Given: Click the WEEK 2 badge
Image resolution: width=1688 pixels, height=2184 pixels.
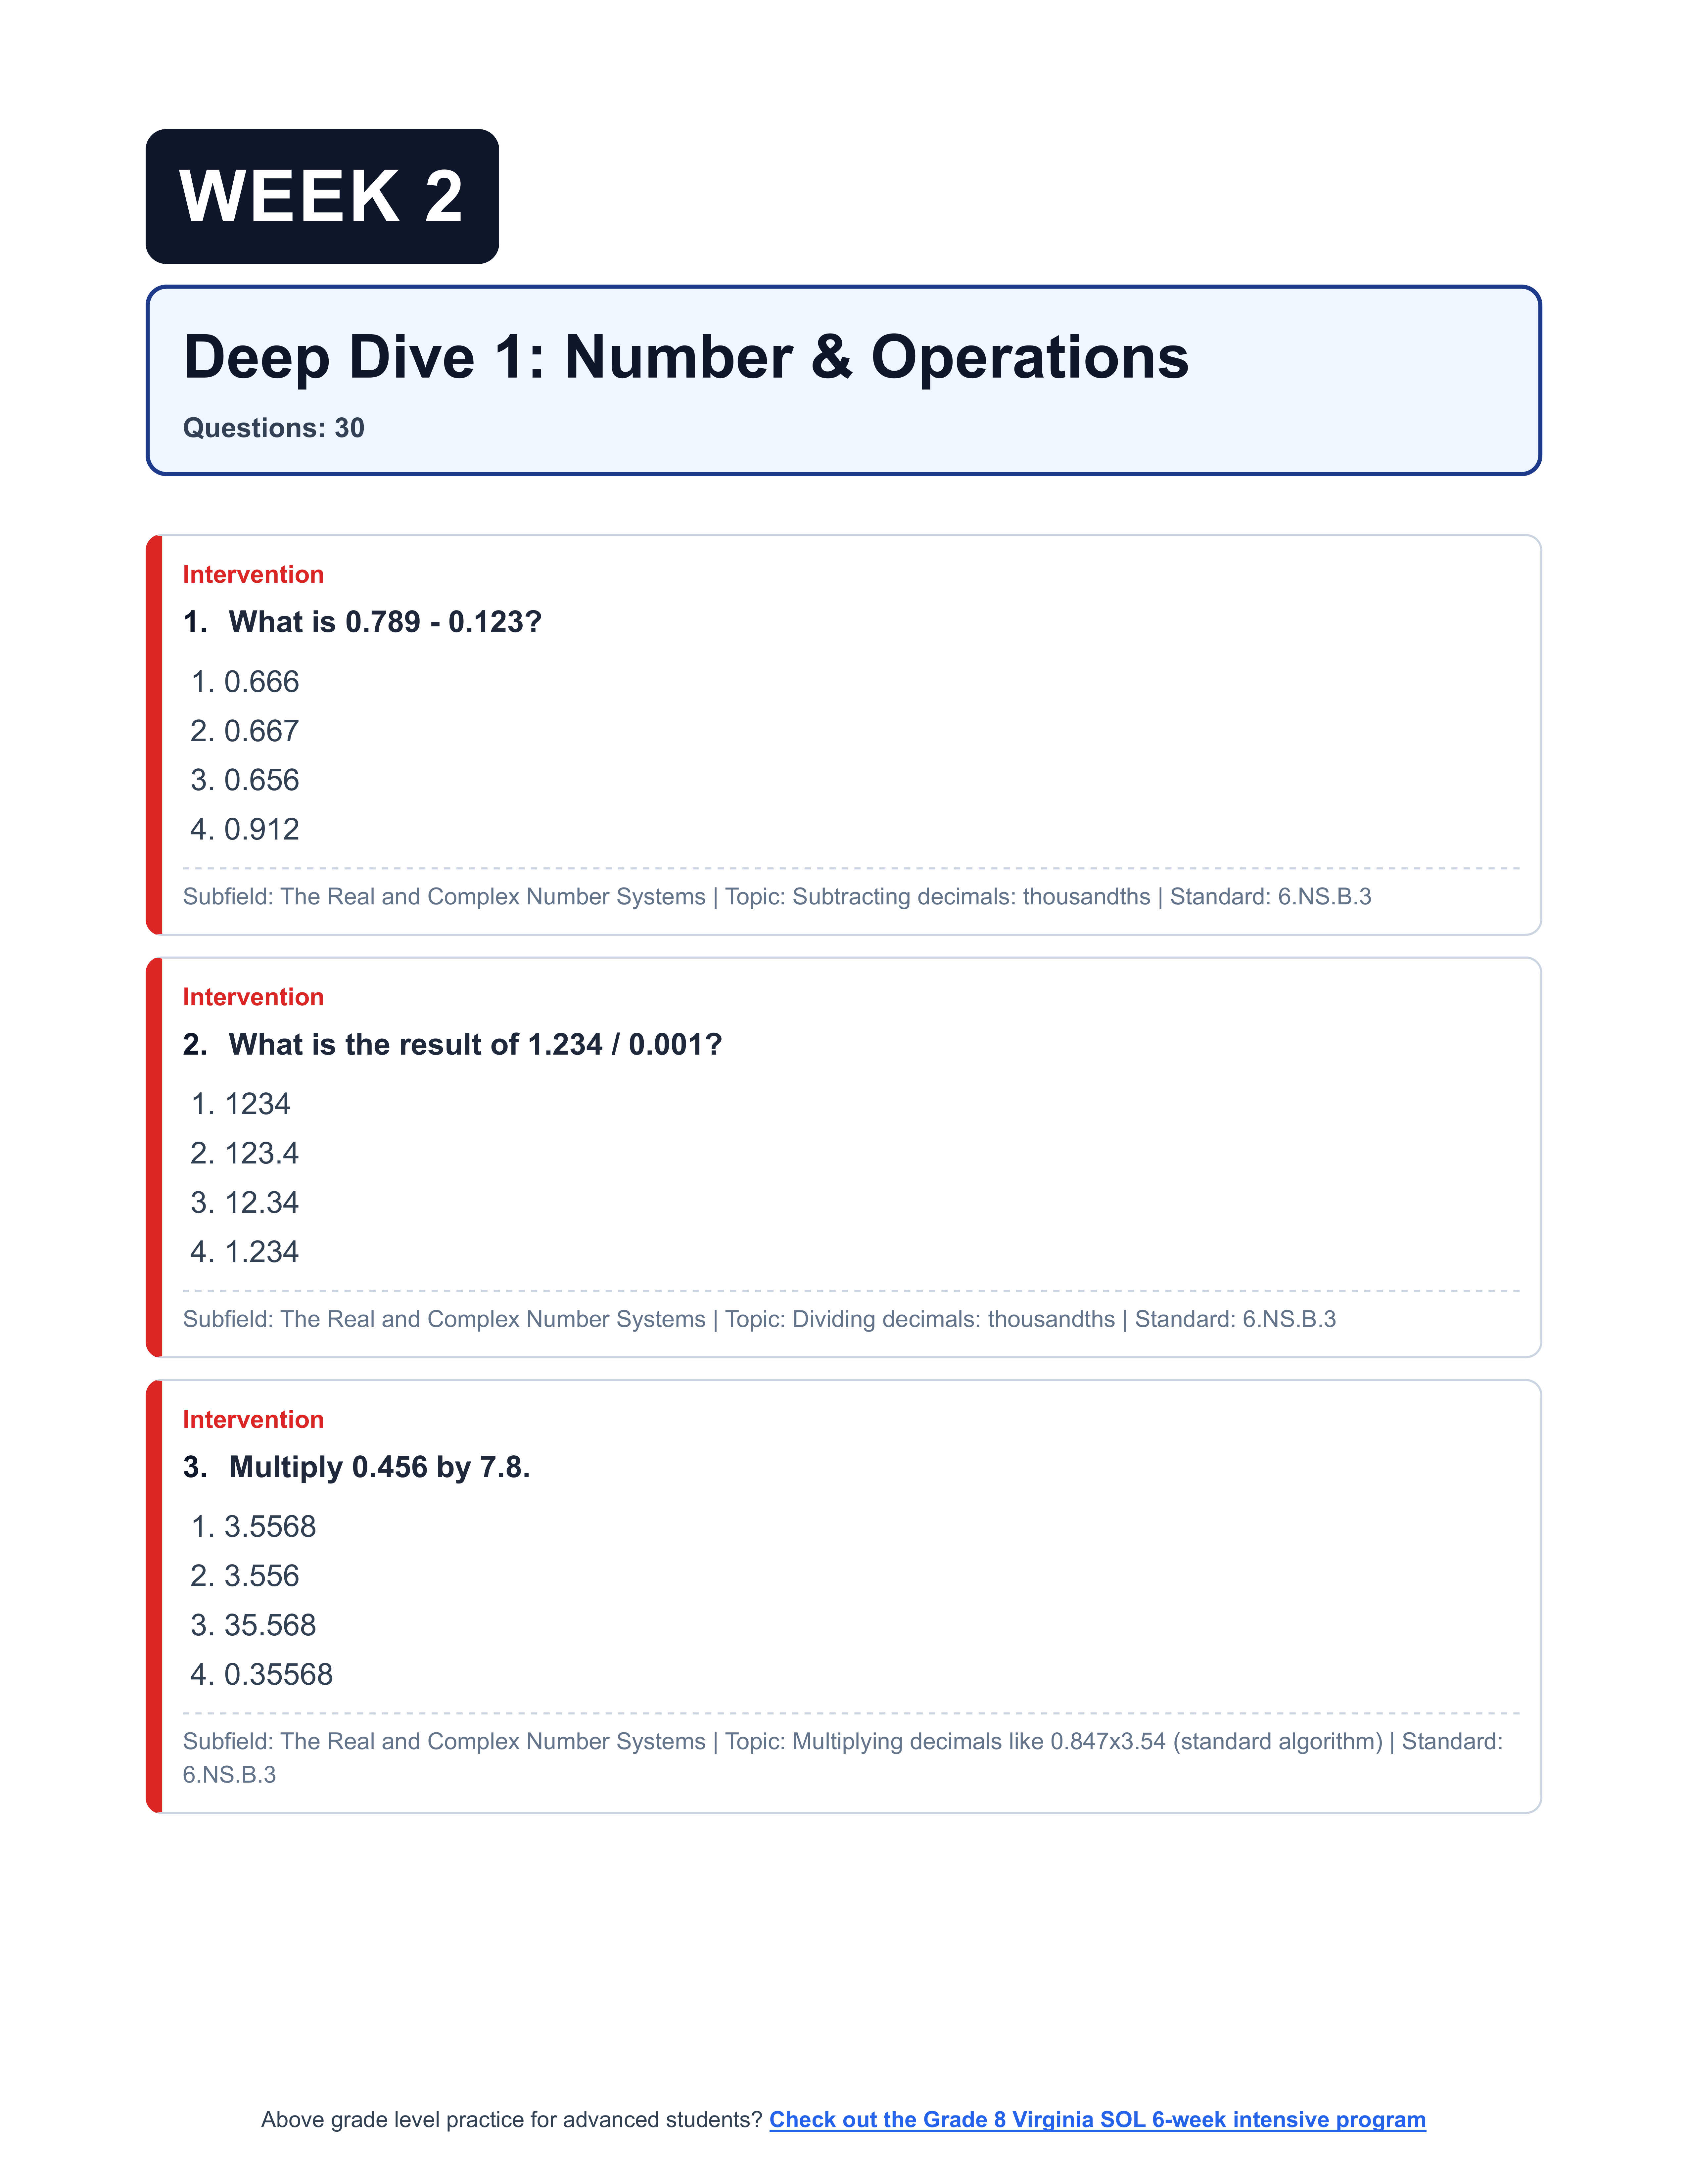Looking at the screenshot, I should pyautogui.click(x=322, y=196).
